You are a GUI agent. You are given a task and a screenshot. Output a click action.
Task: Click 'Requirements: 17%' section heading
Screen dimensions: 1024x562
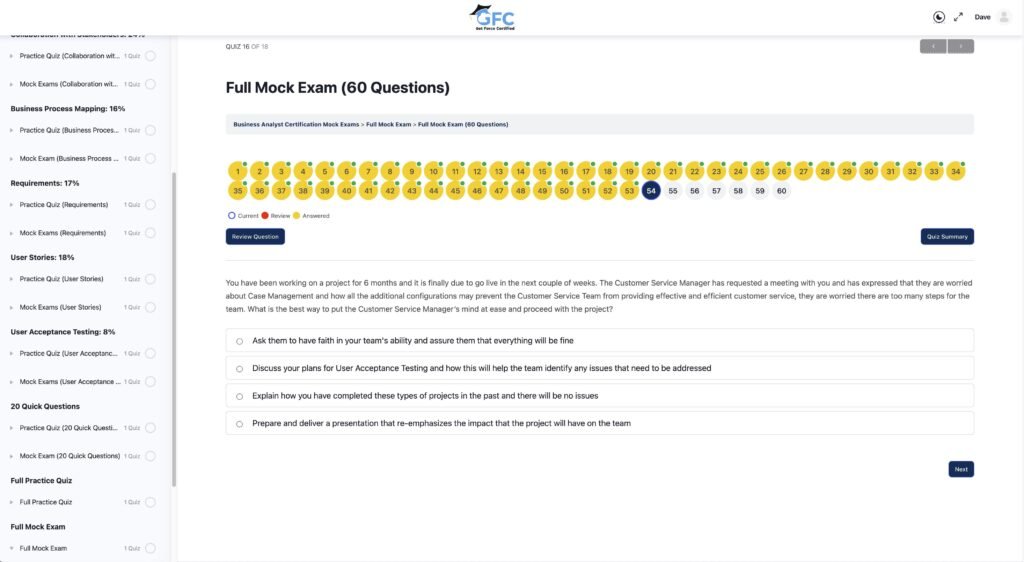(x=44, y=183)
